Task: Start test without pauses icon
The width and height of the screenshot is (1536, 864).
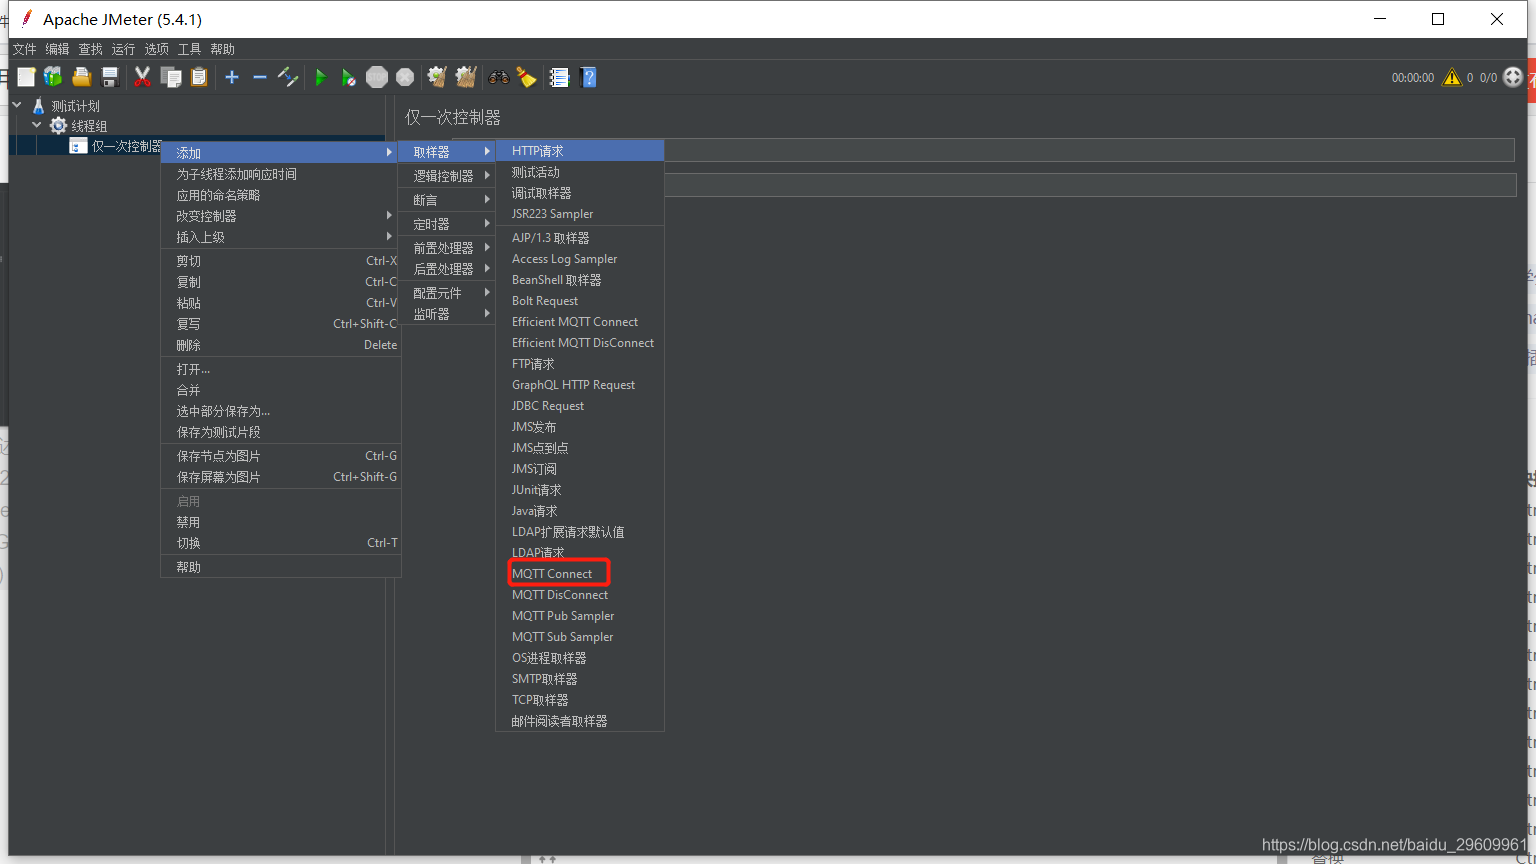Action: pos(348,77)
